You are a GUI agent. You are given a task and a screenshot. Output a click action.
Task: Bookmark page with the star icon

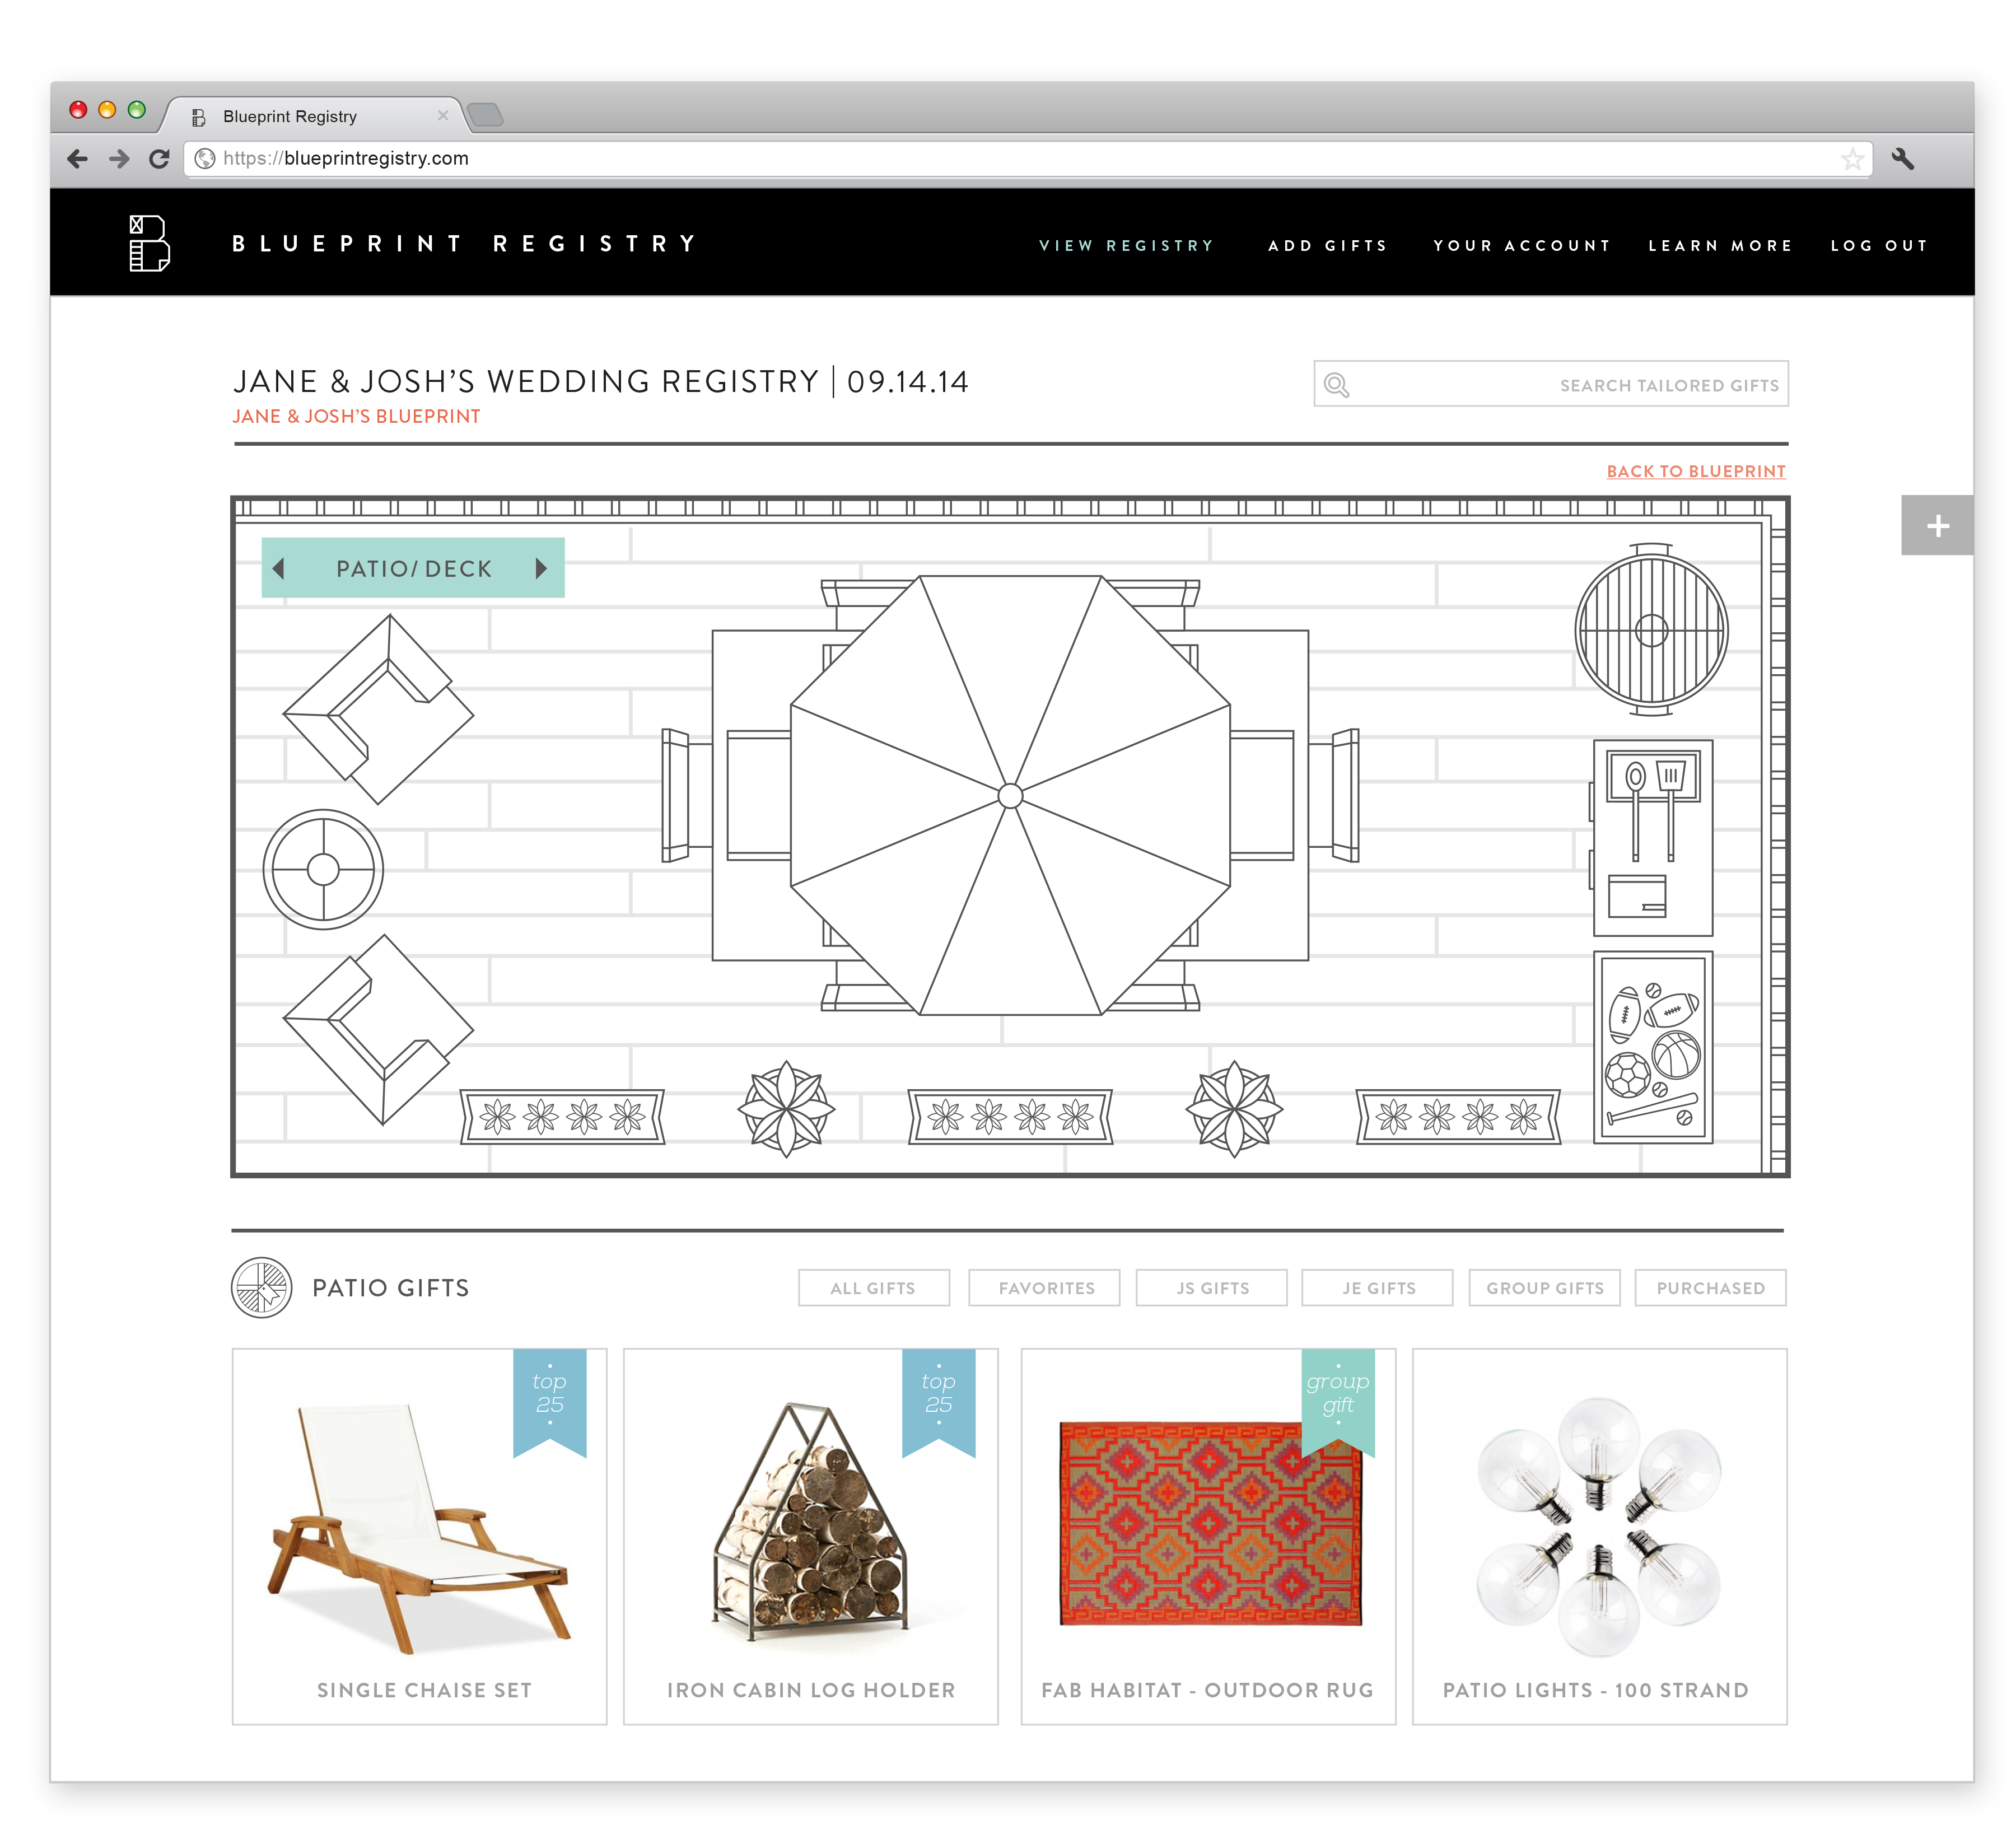(1853, 158)
